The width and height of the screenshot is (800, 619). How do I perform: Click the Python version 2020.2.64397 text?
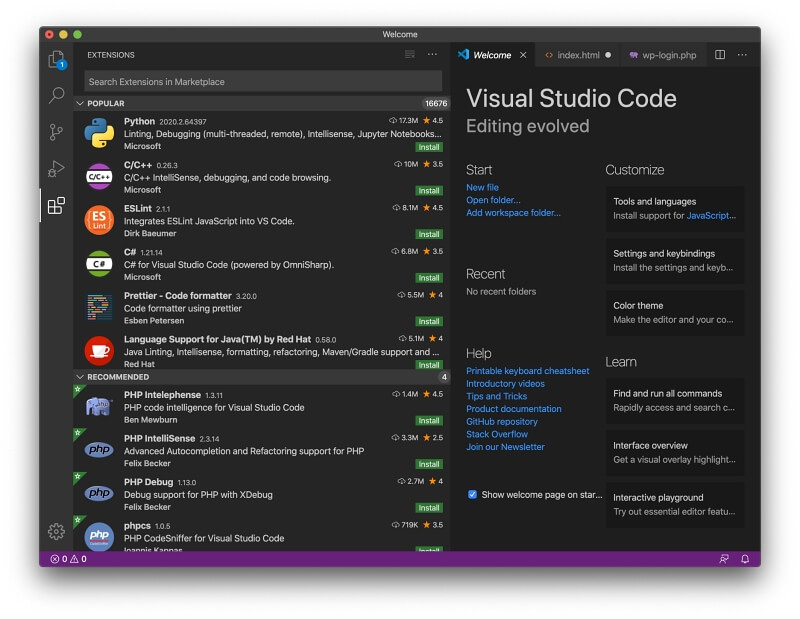coord(183,122)
